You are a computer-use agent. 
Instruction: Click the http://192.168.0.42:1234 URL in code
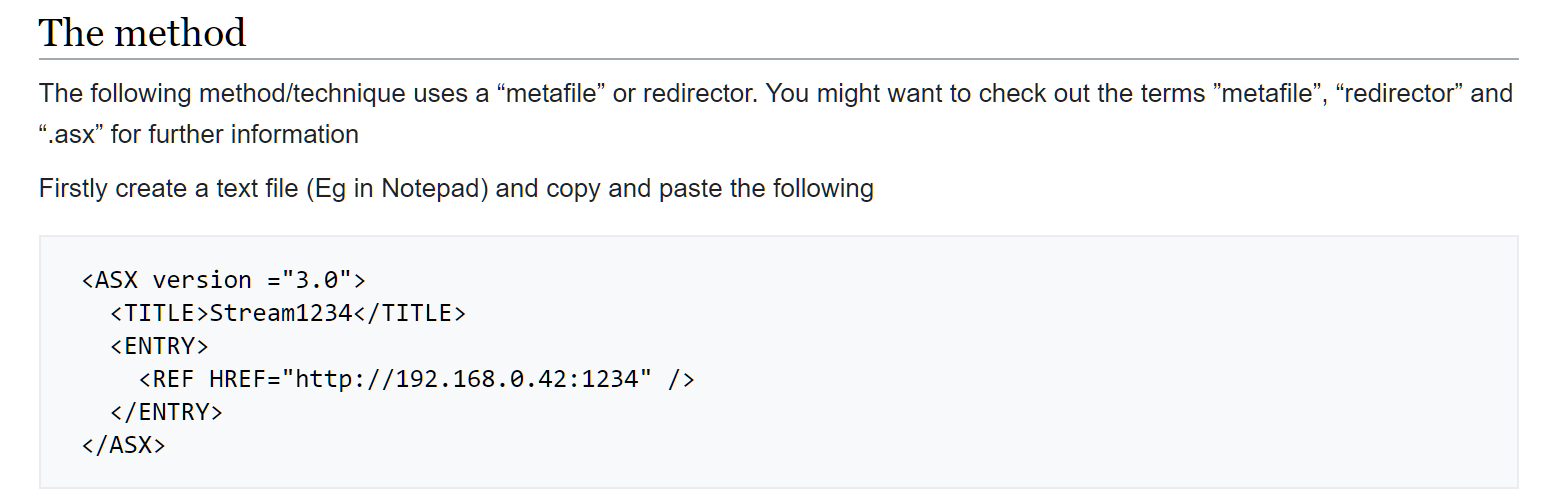coord(467,379)
